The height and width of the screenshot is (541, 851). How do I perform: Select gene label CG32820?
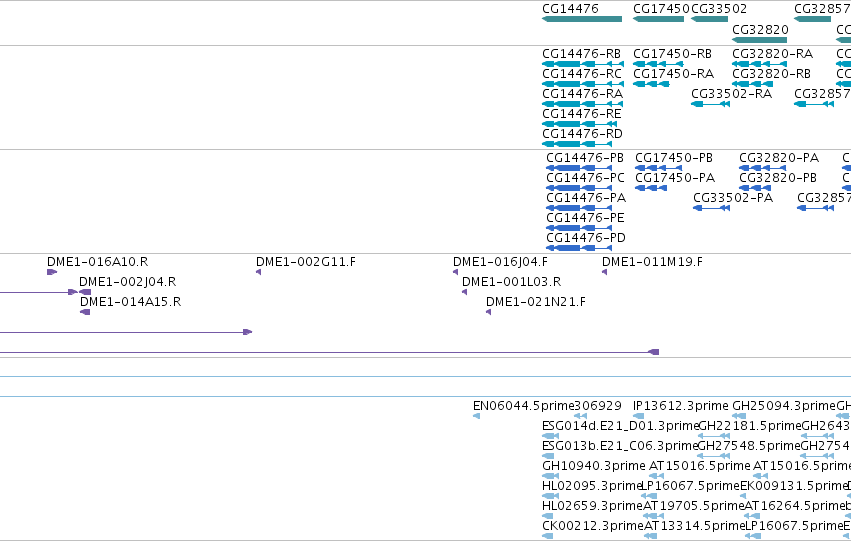[760, 29]
